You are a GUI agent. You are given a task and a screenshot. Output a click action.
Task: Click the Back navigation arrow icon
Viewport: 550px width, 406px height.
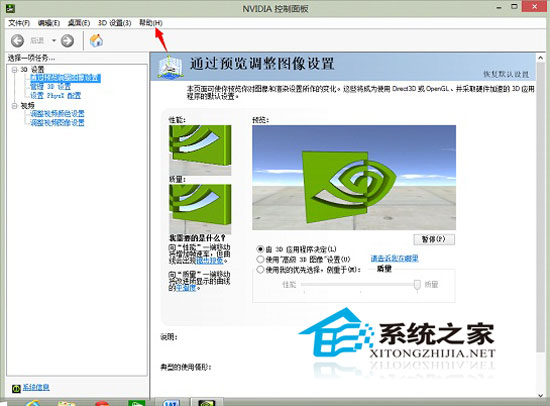coord(17,41)
